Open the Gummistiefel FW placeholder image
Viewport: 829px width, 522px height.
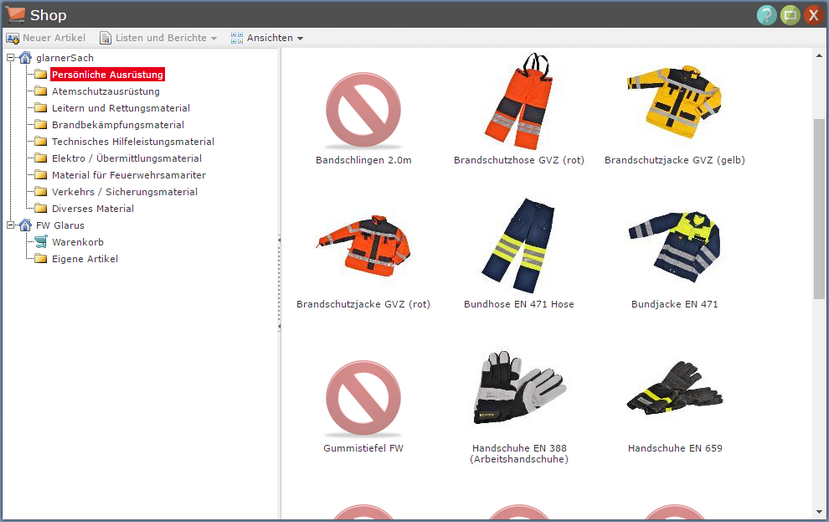[x=363, y=398]
